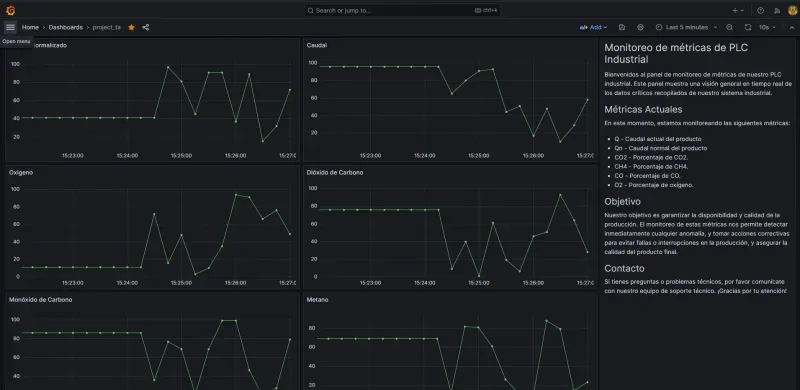Open the Caudal panel title
Image resolution: width=800 pixels, height=390 pixels.
317,45
